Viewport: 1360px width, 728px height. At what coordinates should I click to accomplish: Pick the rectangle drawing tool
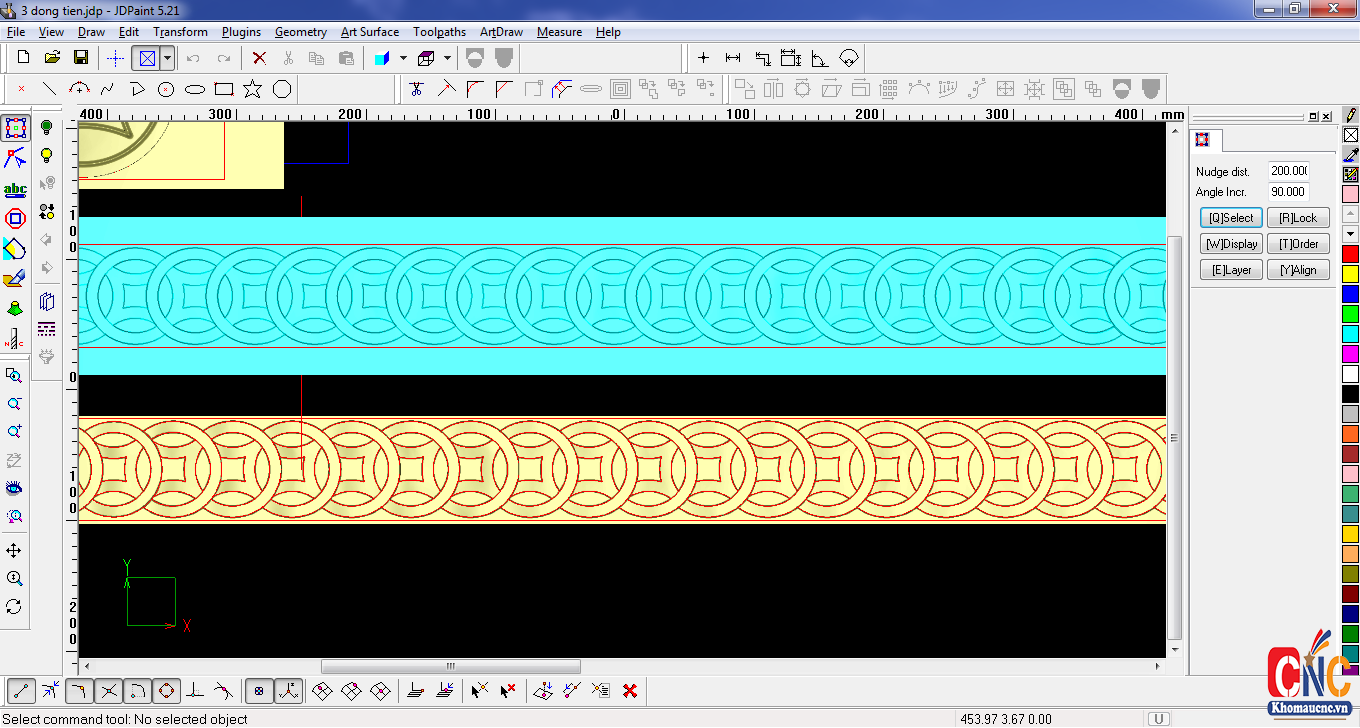pos(224,89)
